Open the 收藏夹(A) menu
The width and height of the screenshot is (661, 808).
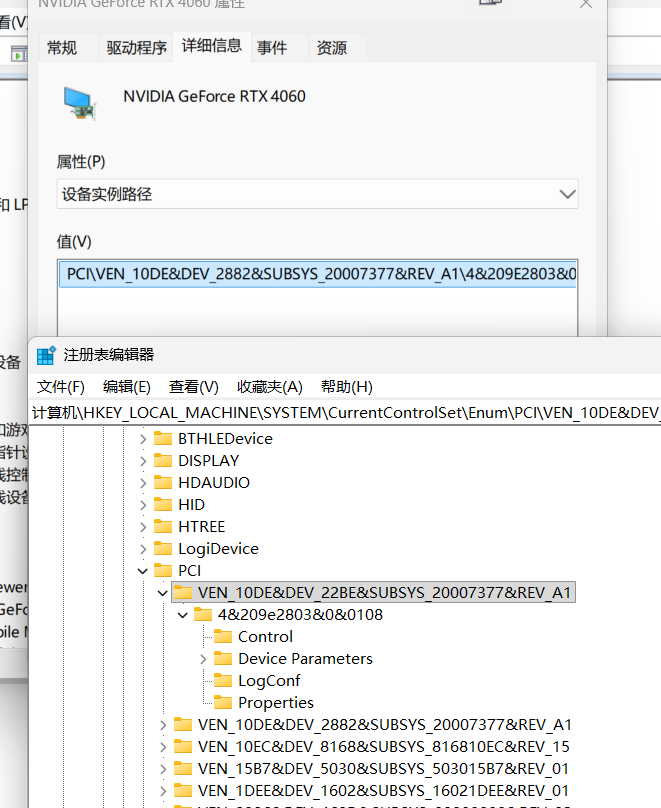tap(269, 386)
